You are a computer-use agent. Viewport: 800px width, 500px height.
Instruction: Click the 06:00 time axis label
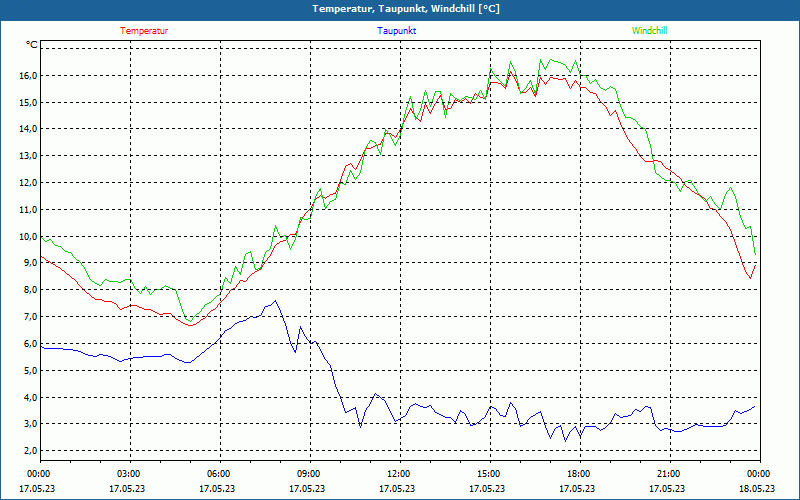(220, 474)
